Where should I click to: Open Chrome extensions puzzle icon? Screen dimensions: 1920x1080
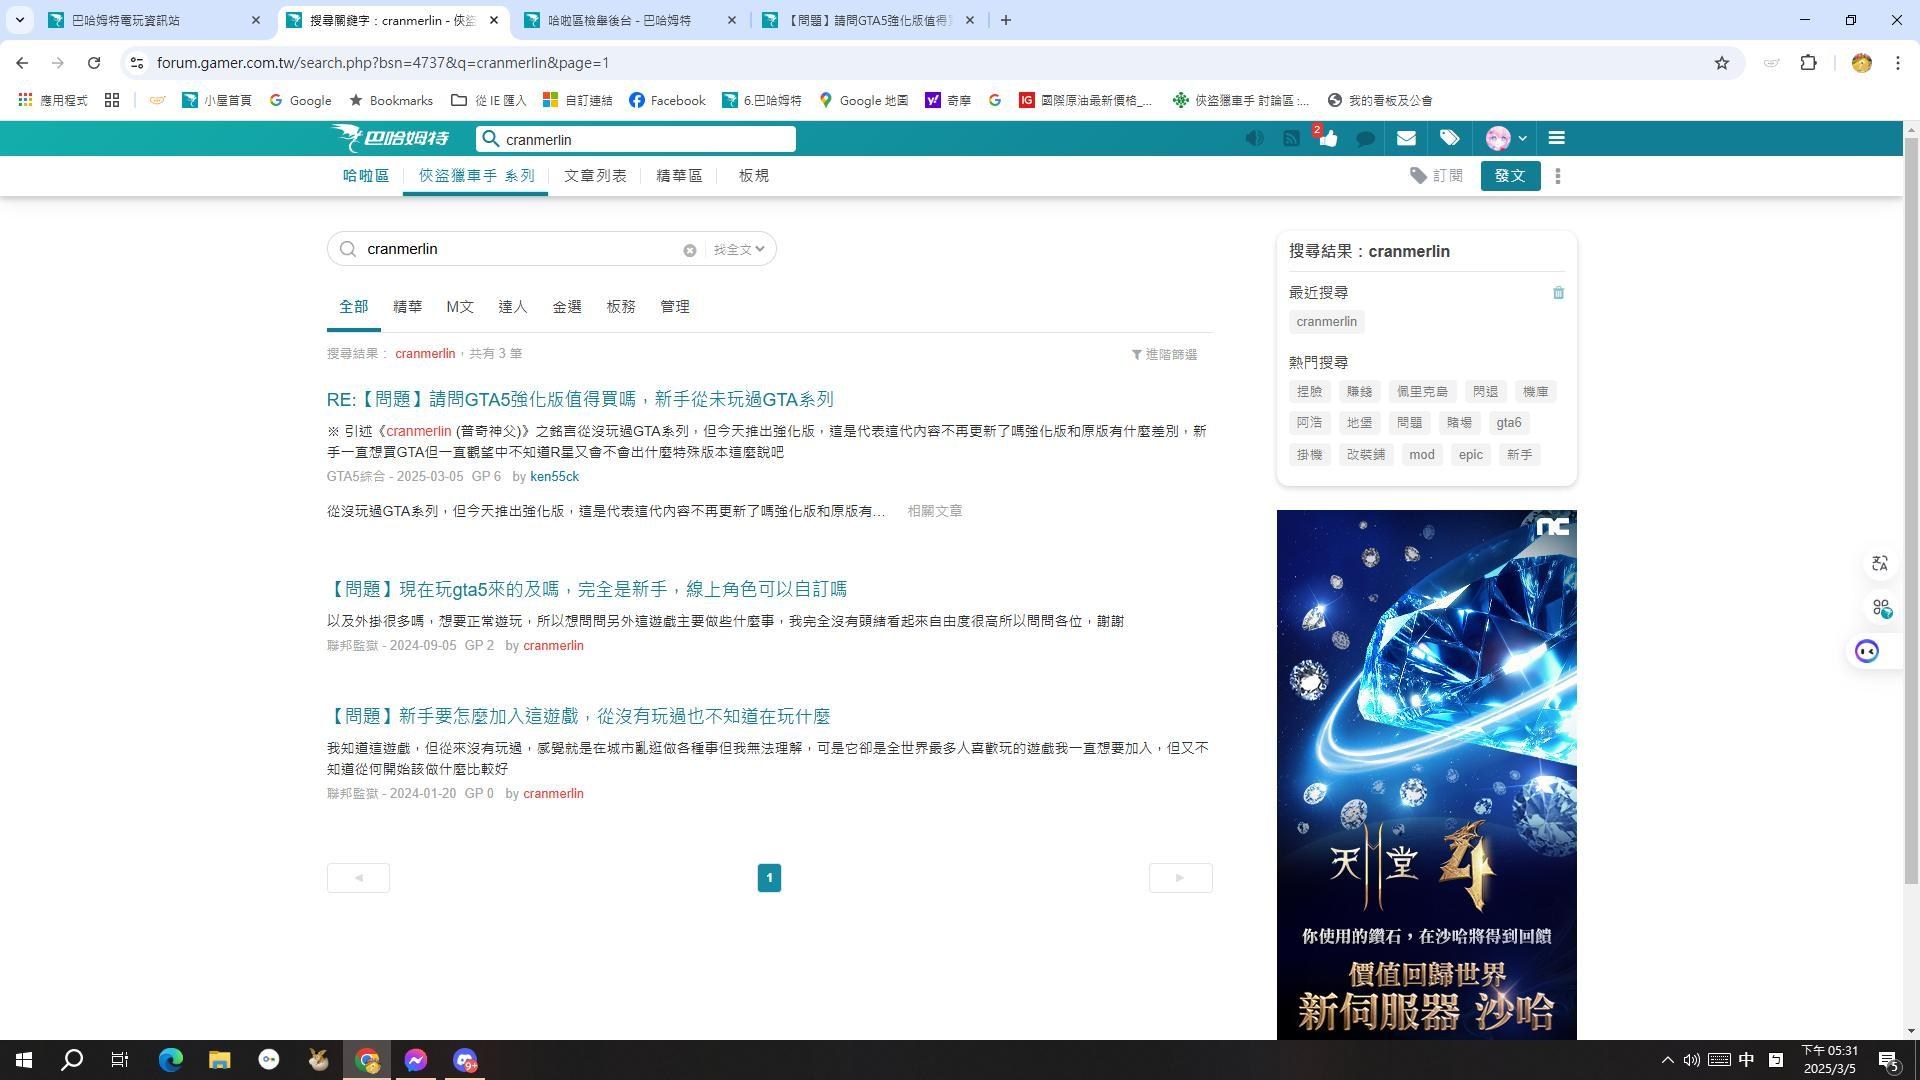point(1808,63)
